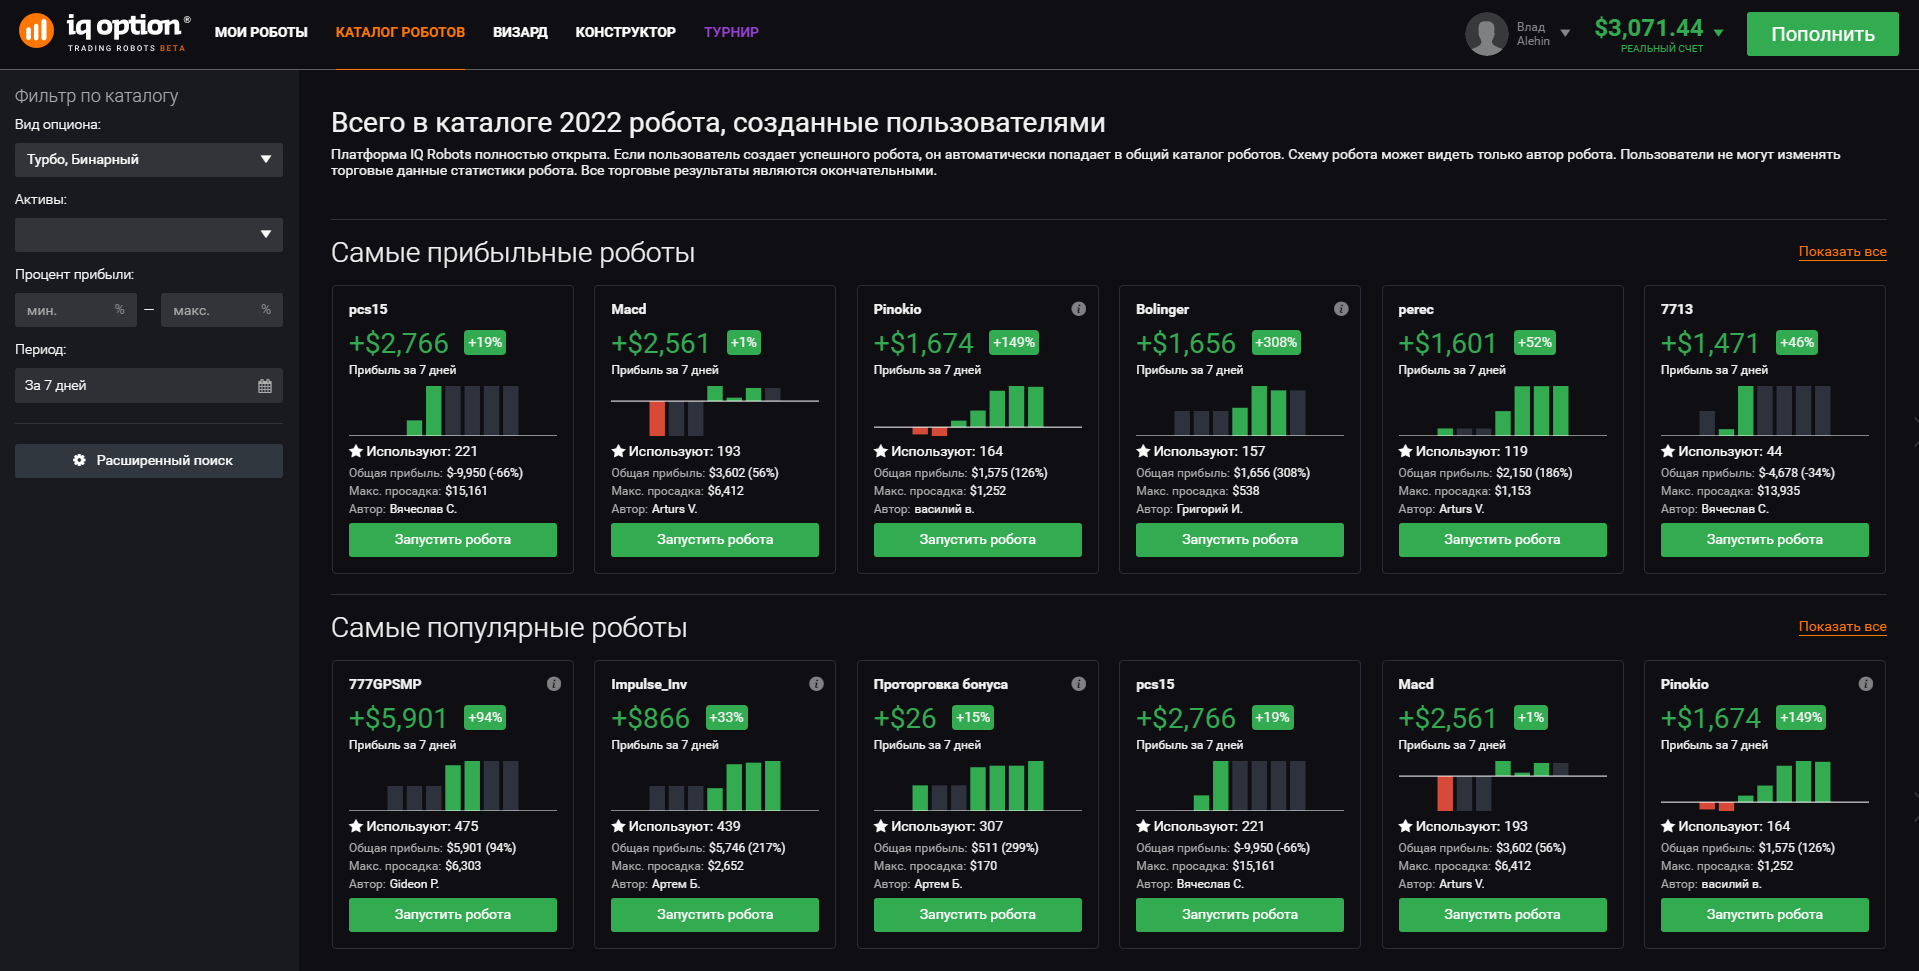Click the +$26 profit value
This screenshot has height=971, width=1919.
(905, 718)
